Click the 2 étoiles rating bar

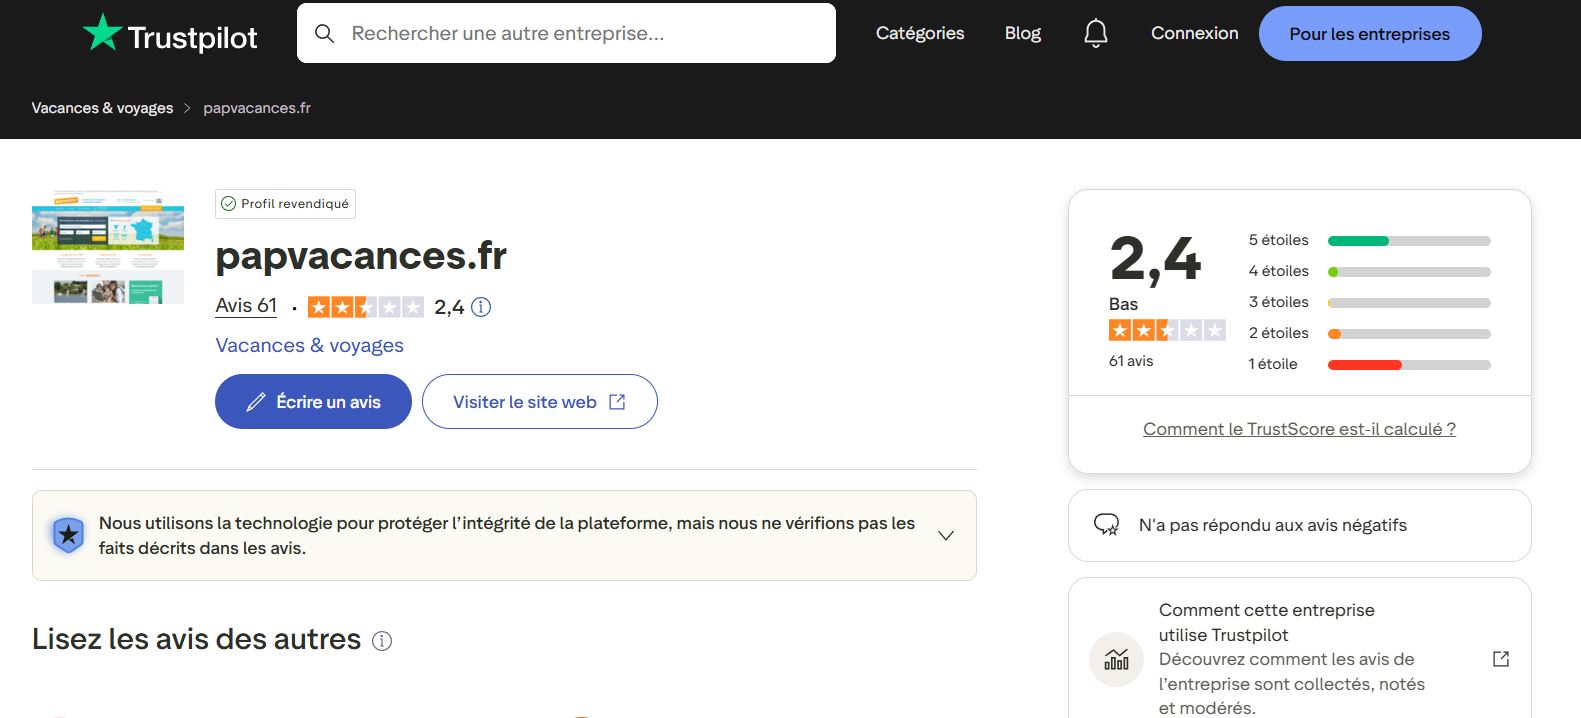coord(1408,333)
